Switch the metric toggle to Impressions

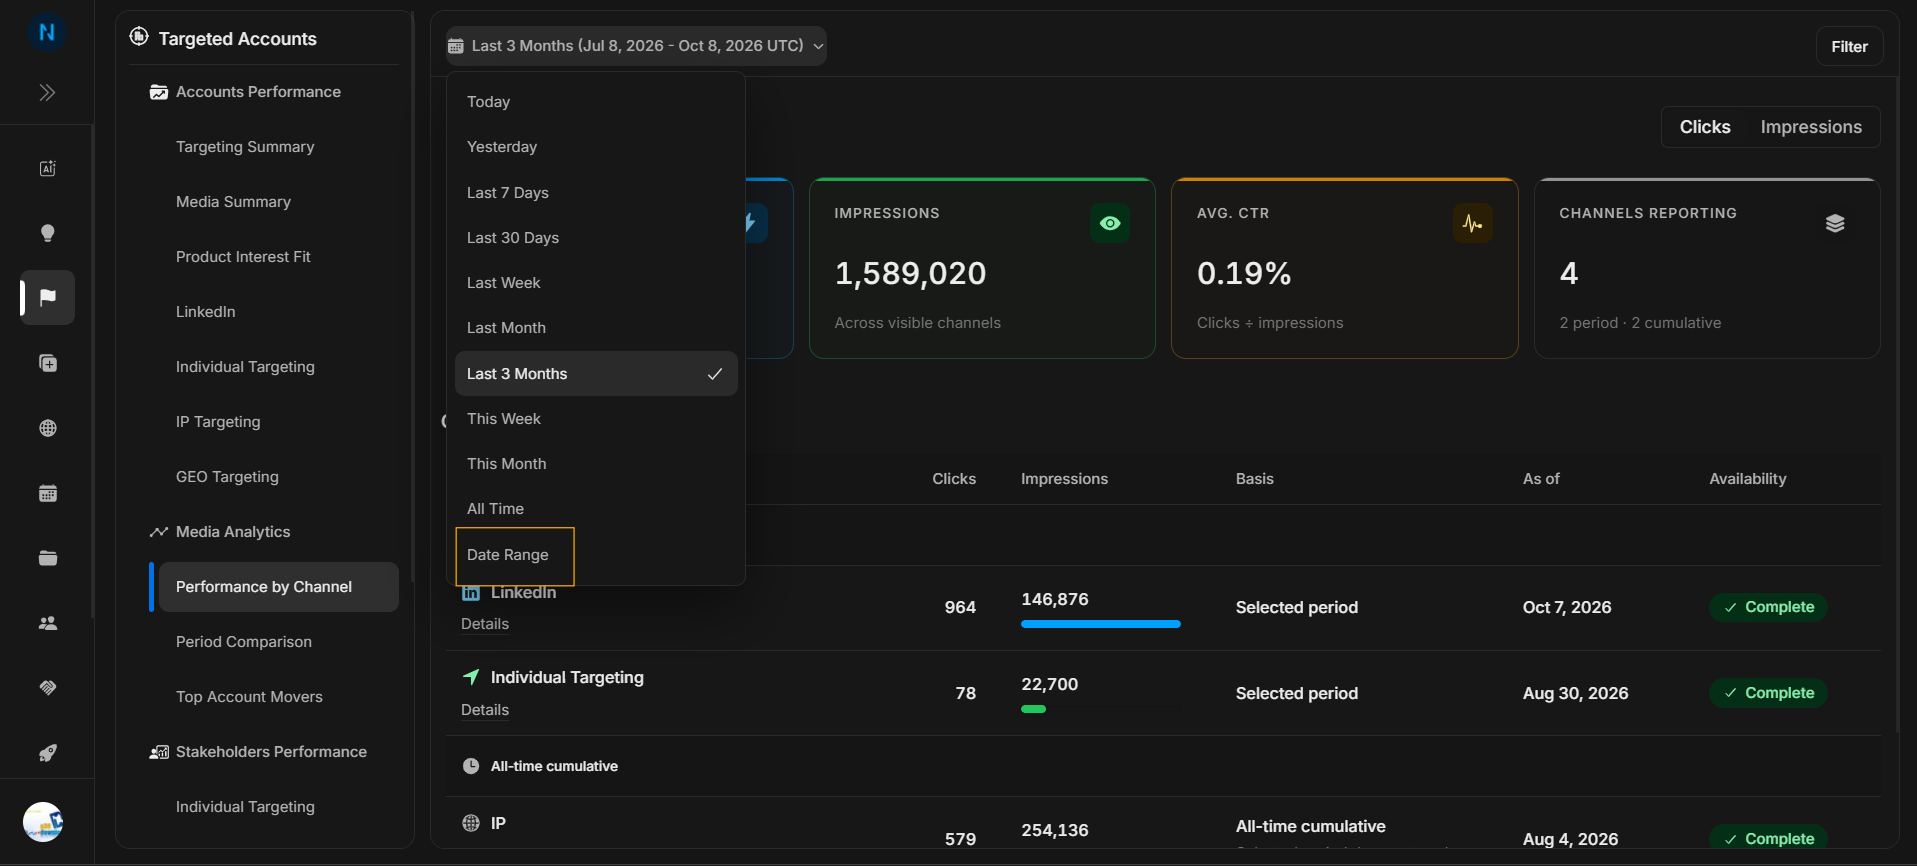1811,127
